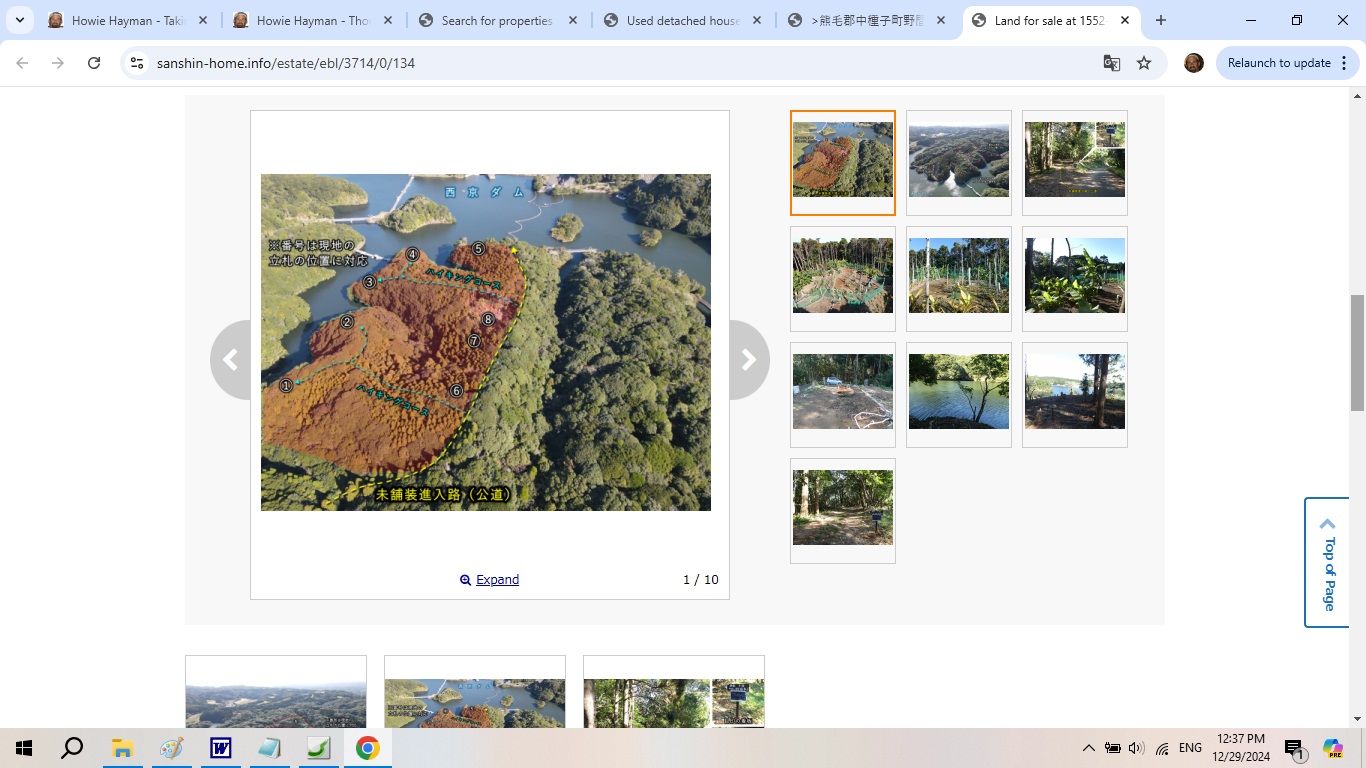Click the vertical page scrollbar thumb
Viewport: 1366px width, 768px height.
pos(1357,352)
